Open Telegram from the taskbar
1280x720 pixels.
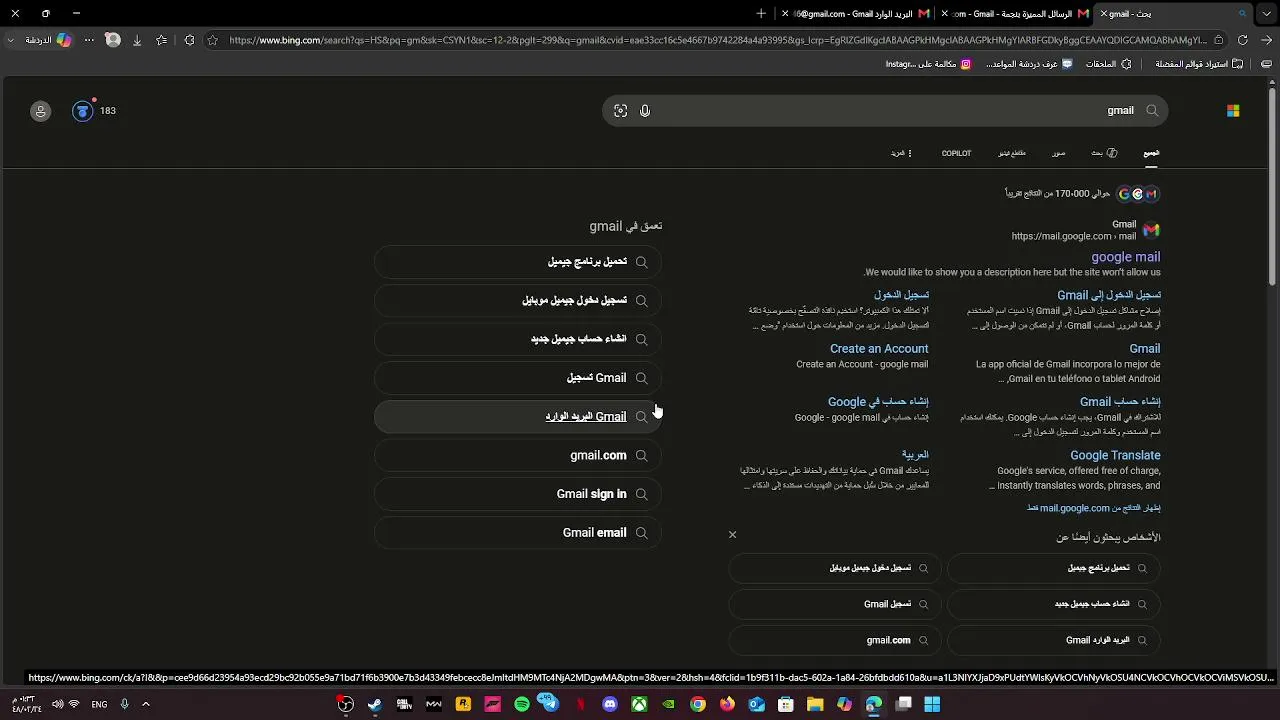[549, 703]
